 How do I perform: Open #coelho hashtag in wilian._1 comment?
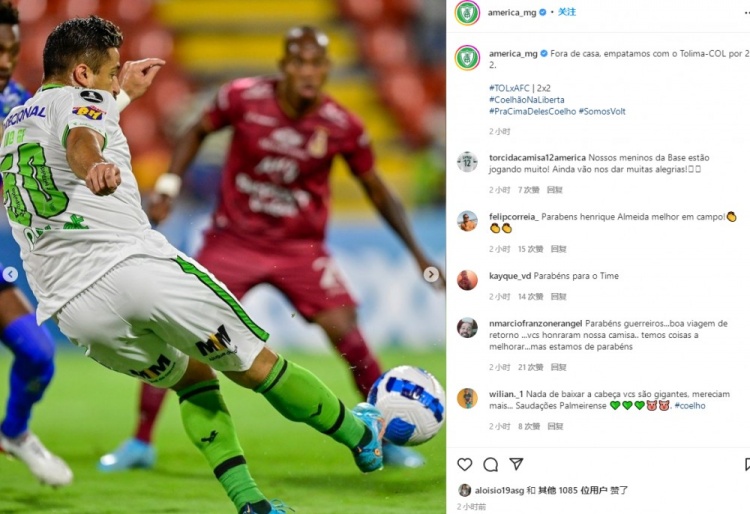[x=690, y=405]
